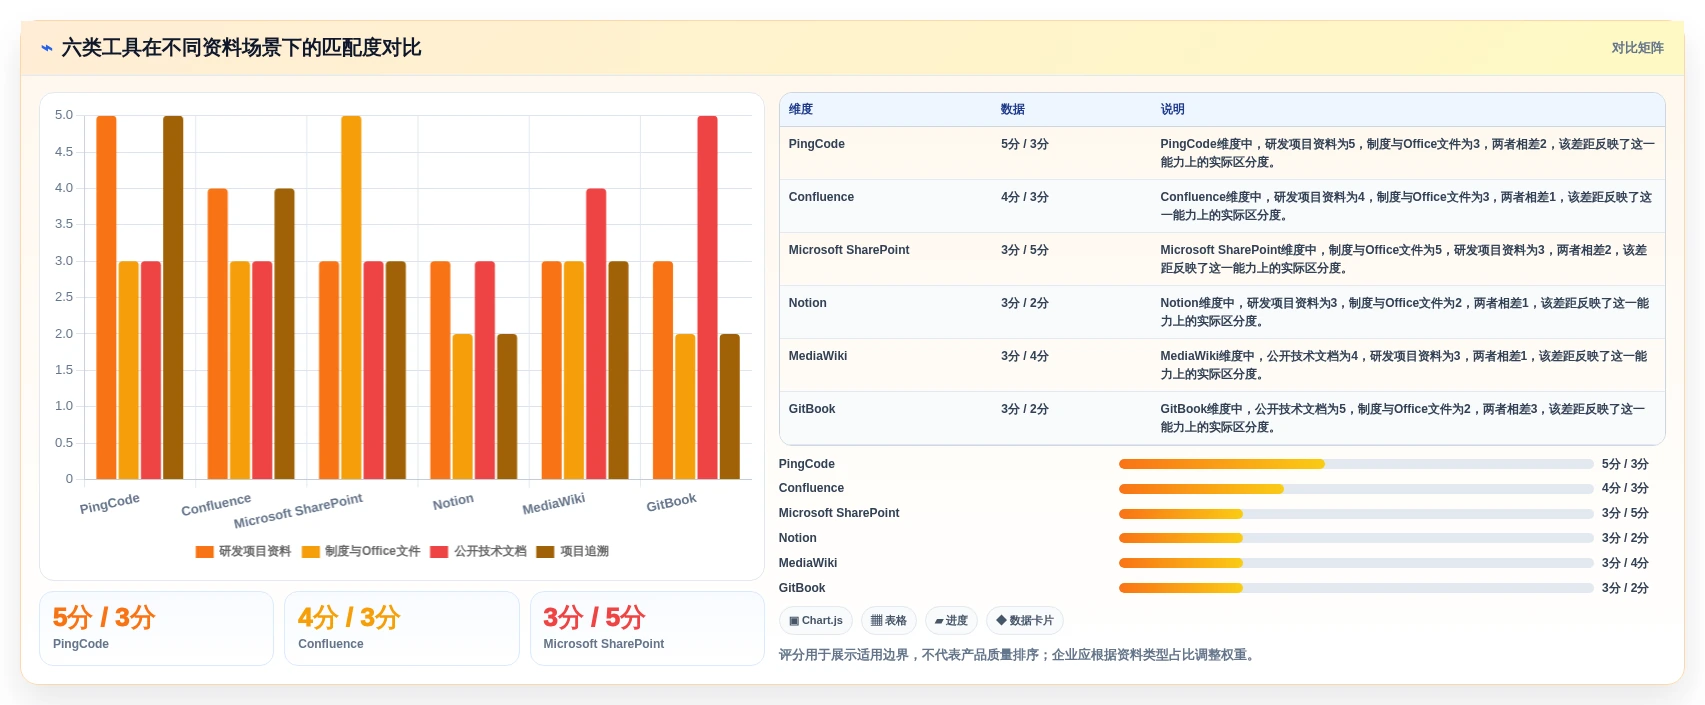This screenshot has width=1705, height=705.
Task: Click 4分 / 3分 value in Confluence table row
Action: pyautogui.click(x=1024, y=197)
